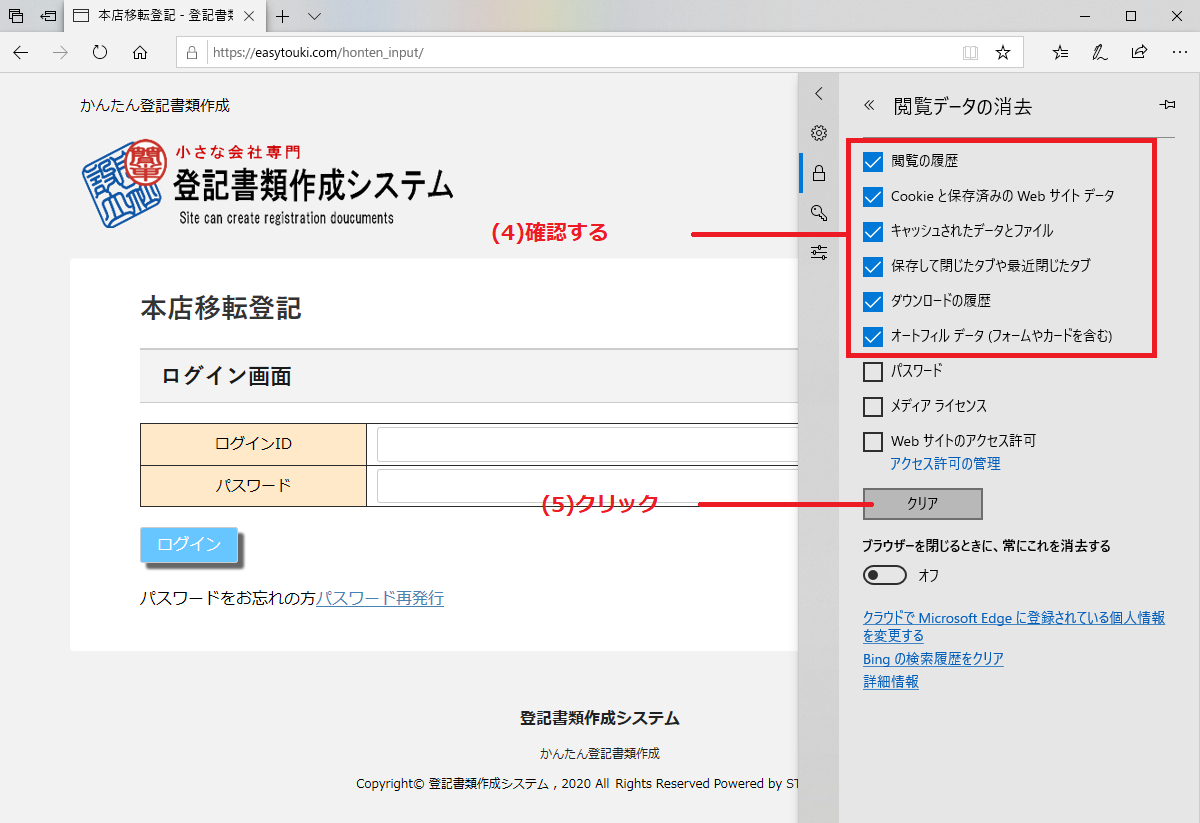This screenshot has width=1200, height=823.
Task: Uncheck the 閲覧の履歴 checkbox
Action: point(873,161)
